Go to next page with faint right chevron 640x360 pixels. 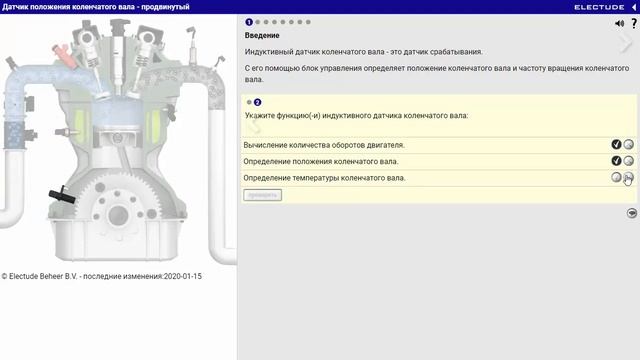pyautogui.click(x=626, y=43)
